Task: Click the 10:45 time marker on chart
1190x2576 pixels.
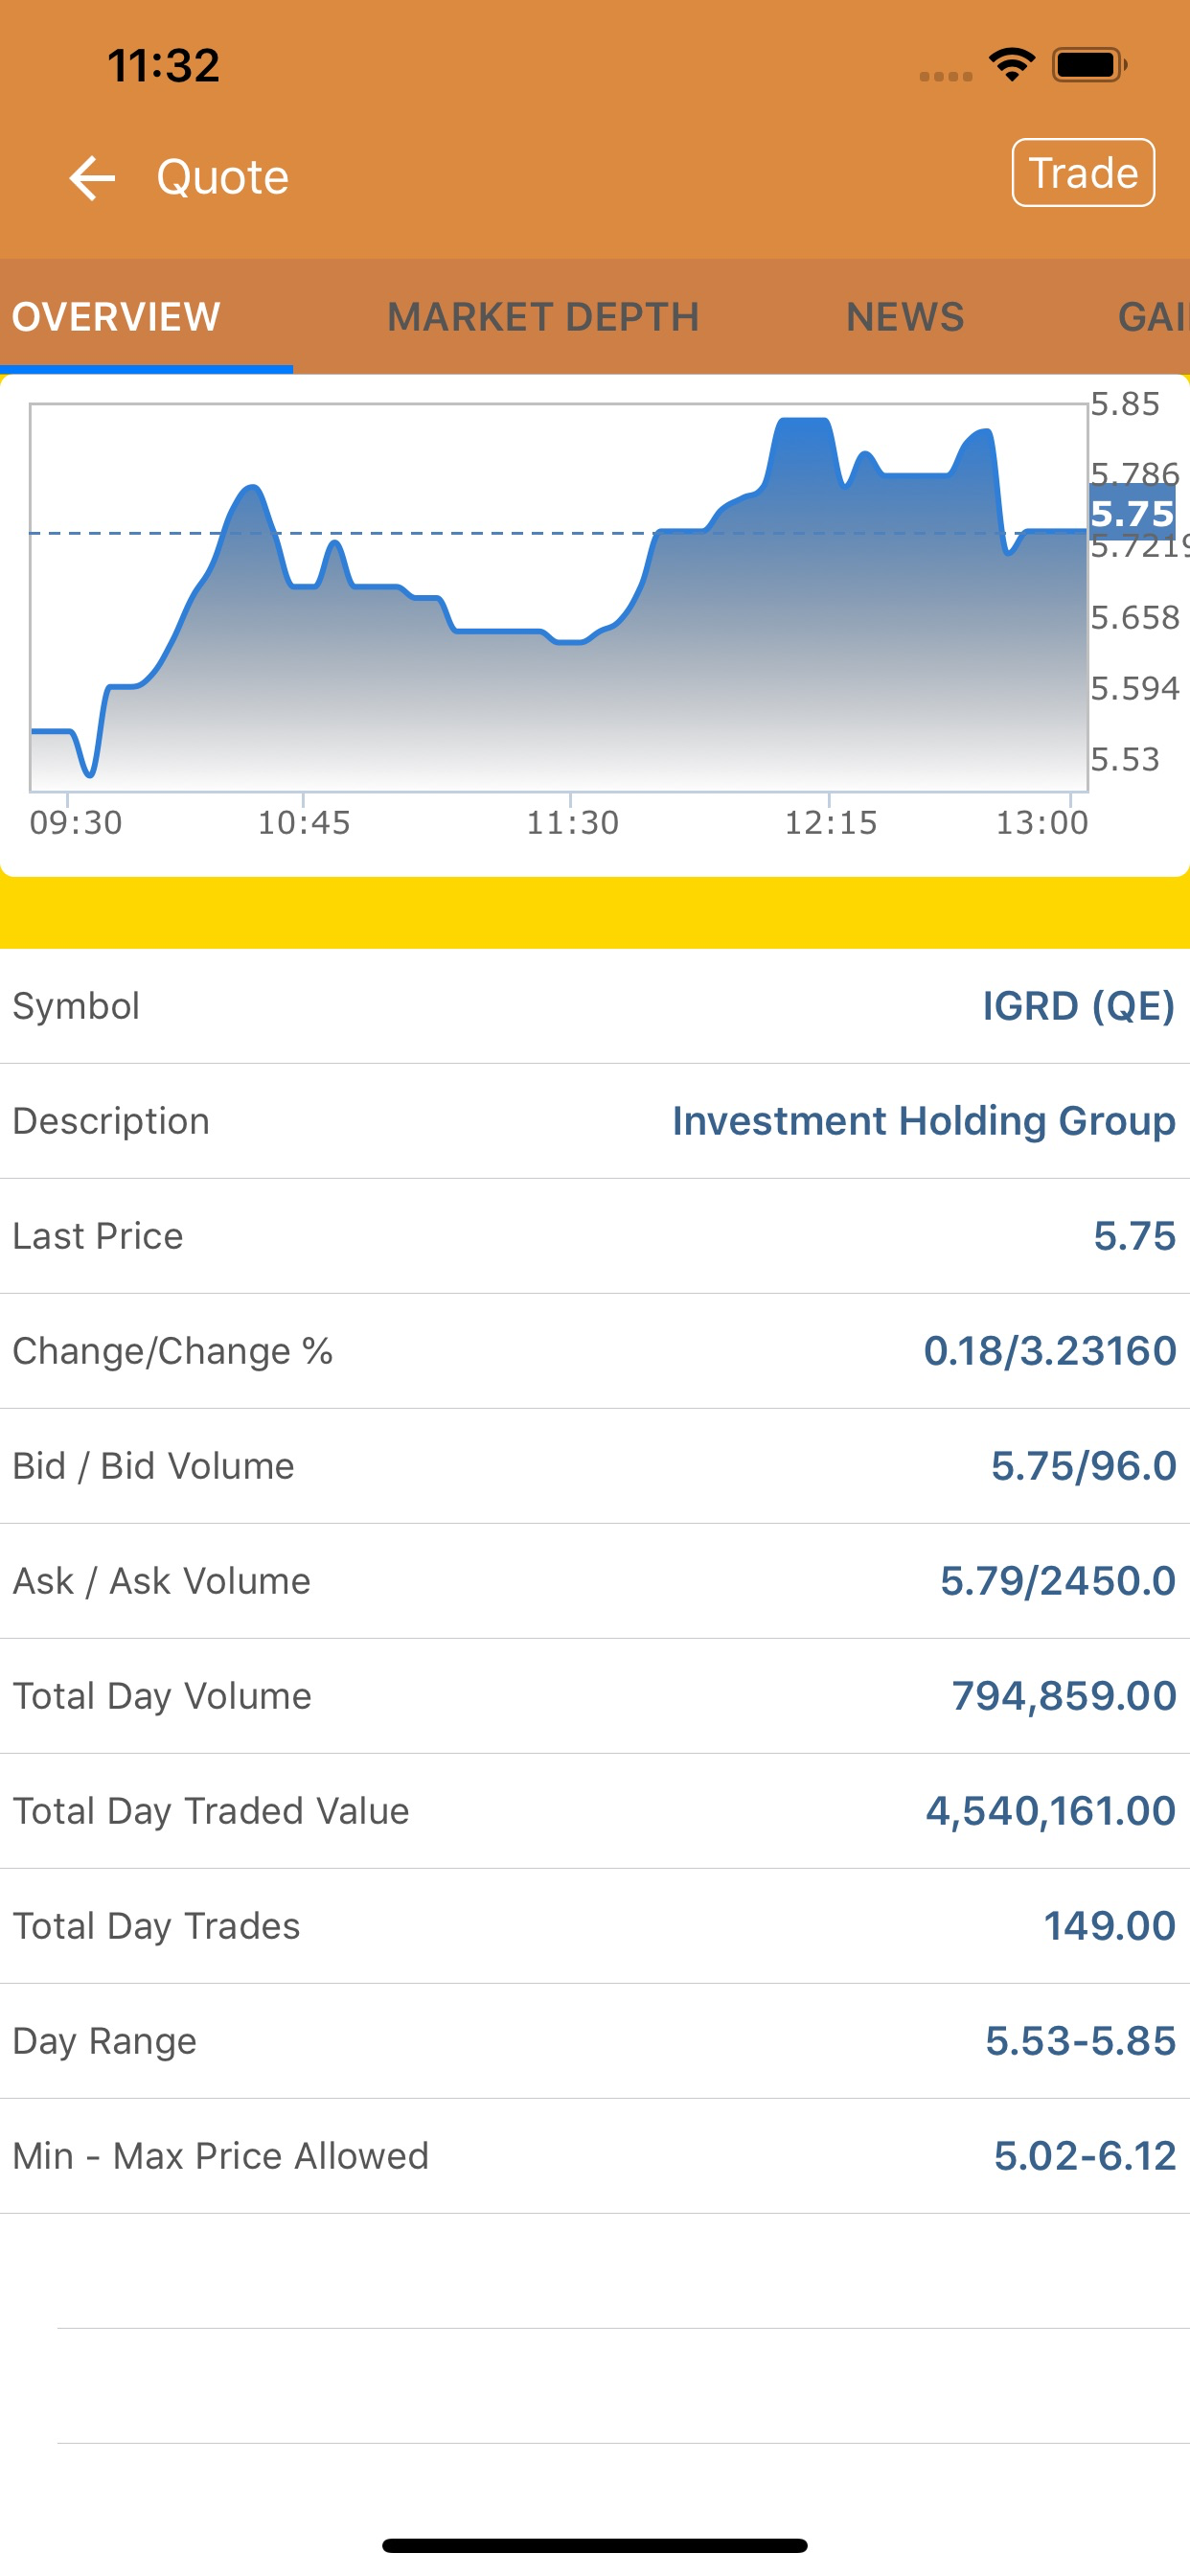Action: (x=304, y=823)
